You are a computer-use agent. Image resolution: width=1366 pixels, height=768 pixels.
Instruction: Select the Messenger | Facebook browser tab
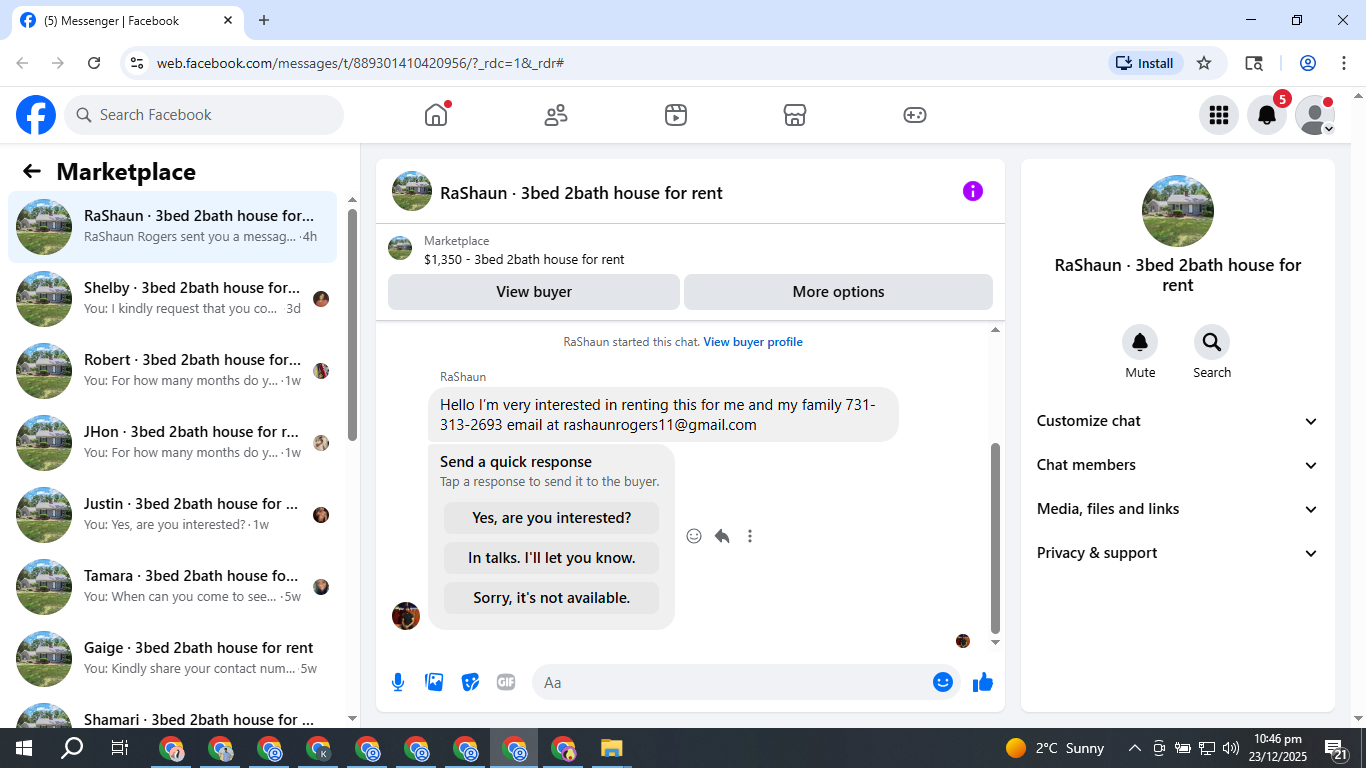(127, 20)
